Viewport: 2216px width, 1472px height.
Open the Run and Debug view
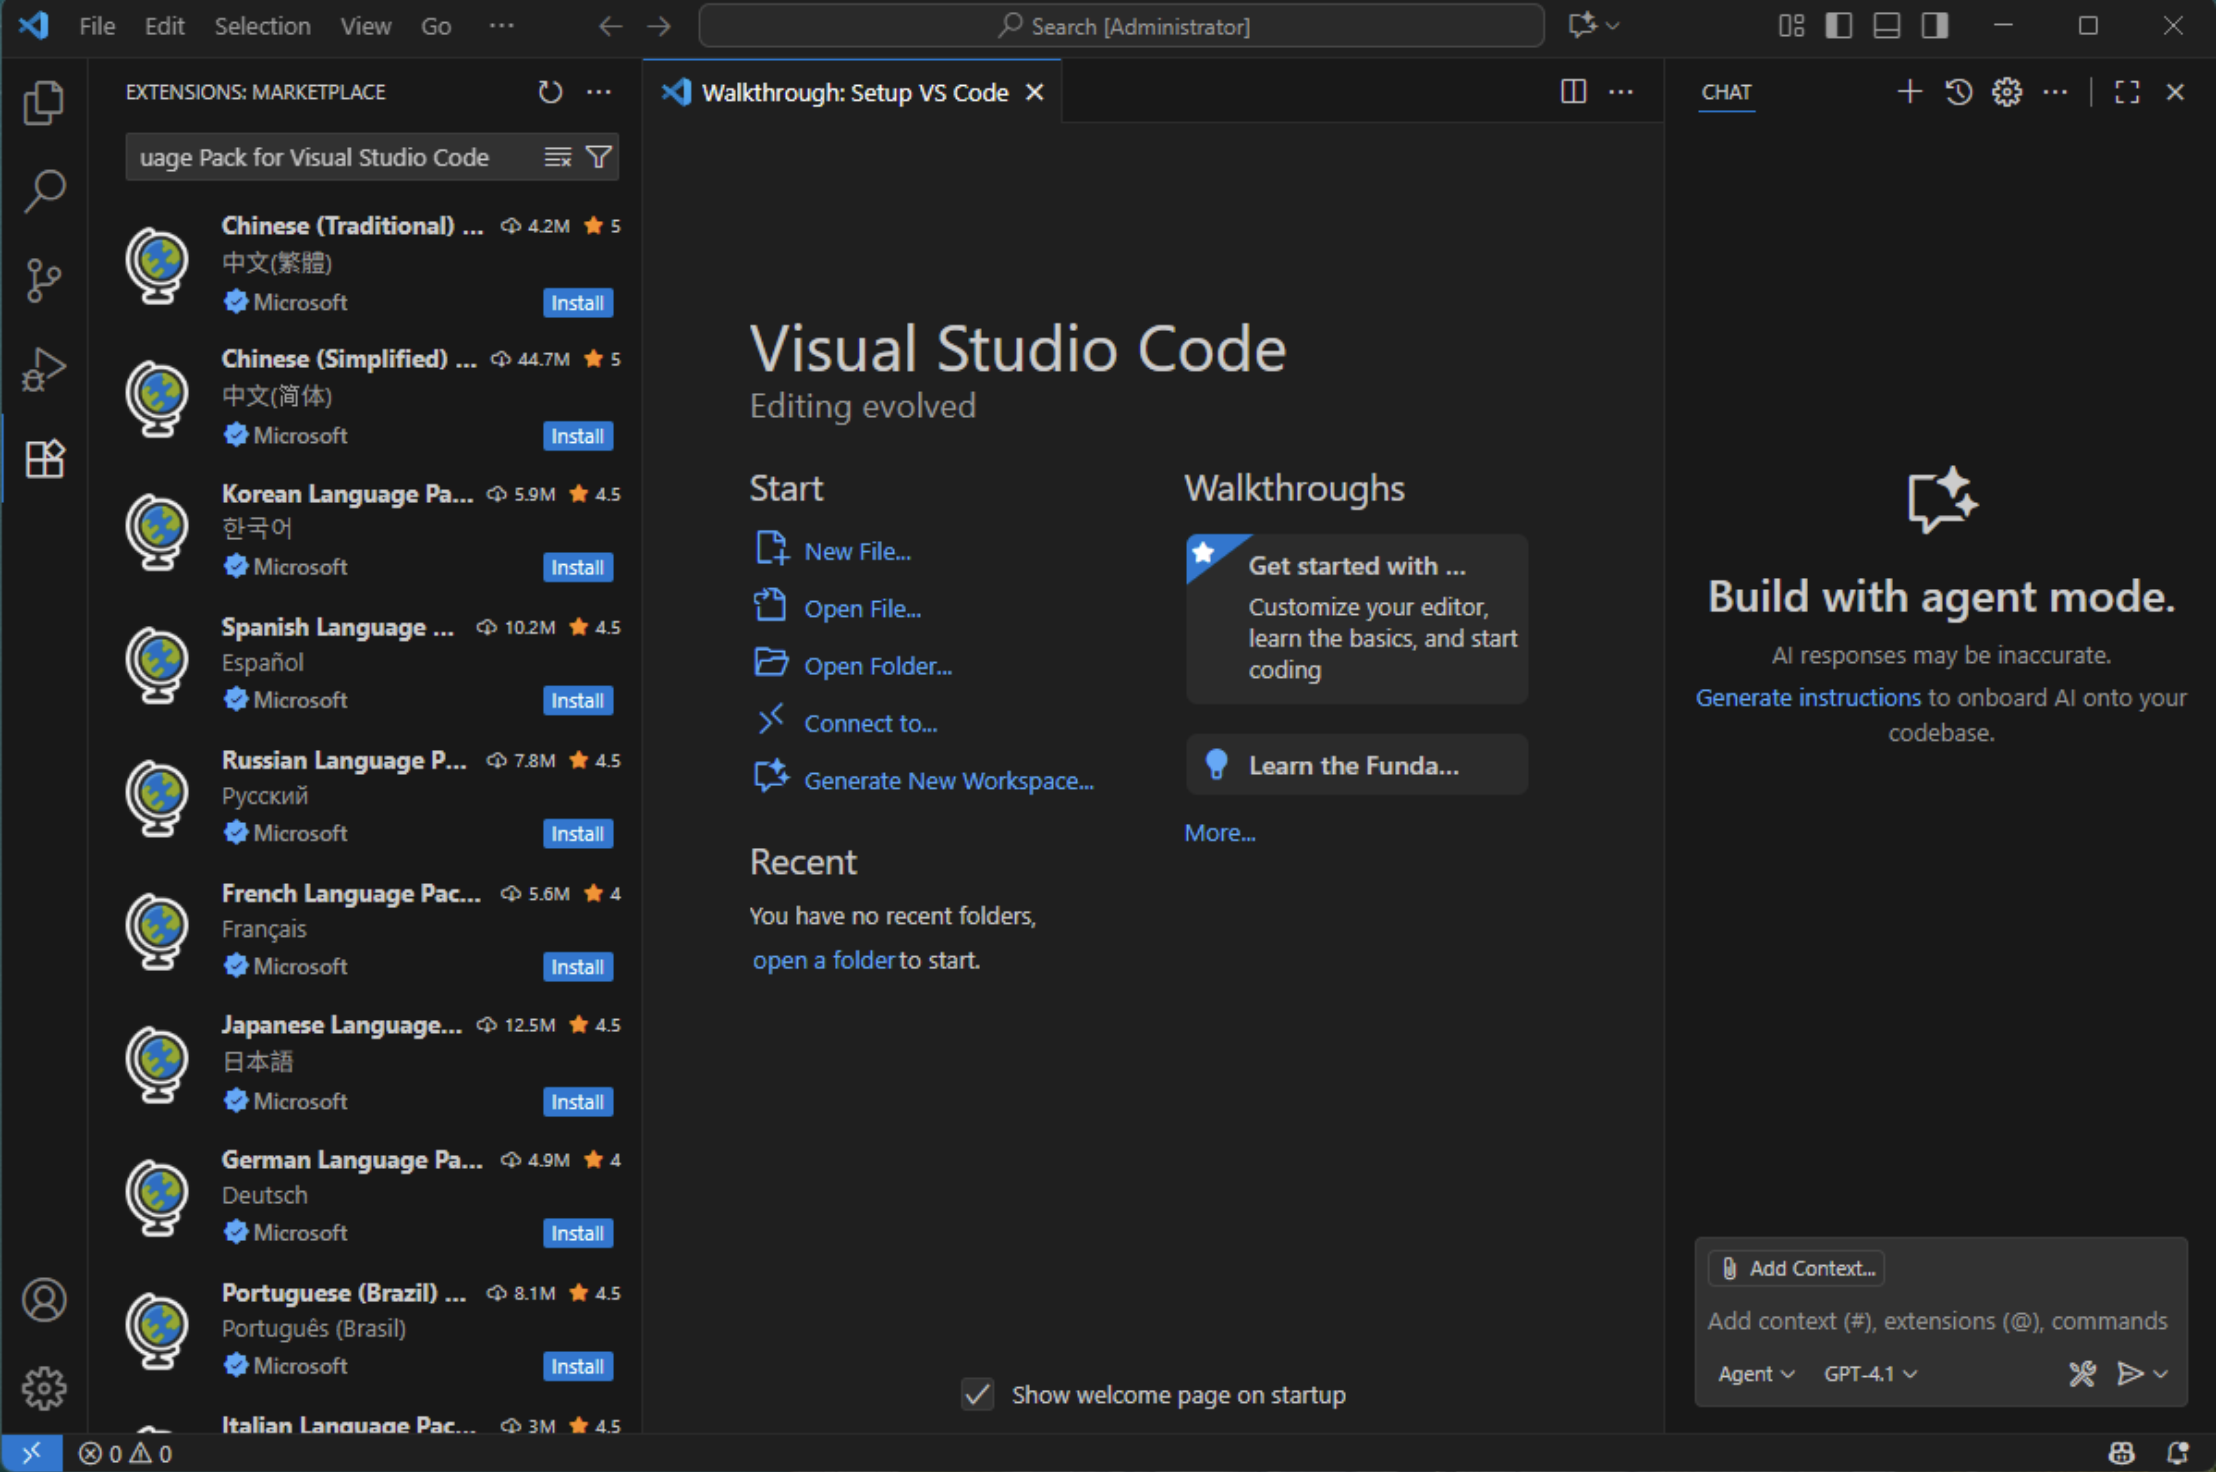(x=43, y=369)
